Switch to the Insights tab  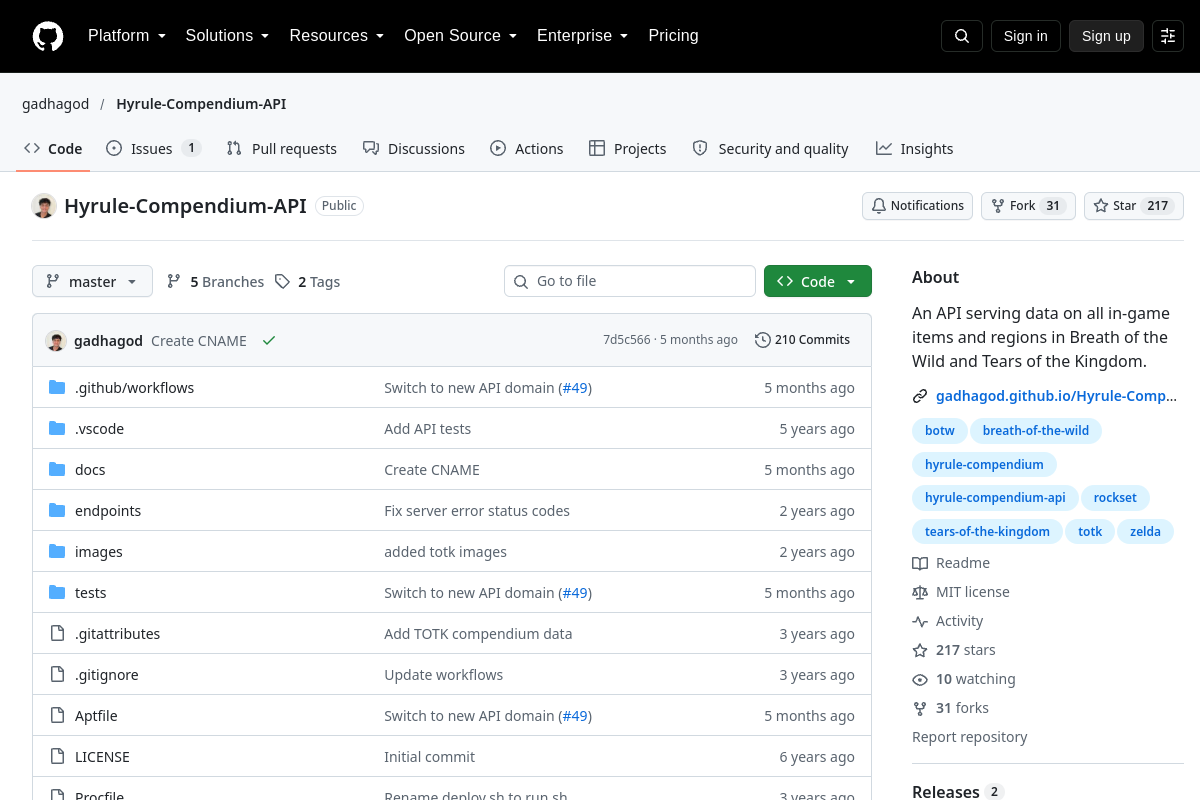coord(915,149)
